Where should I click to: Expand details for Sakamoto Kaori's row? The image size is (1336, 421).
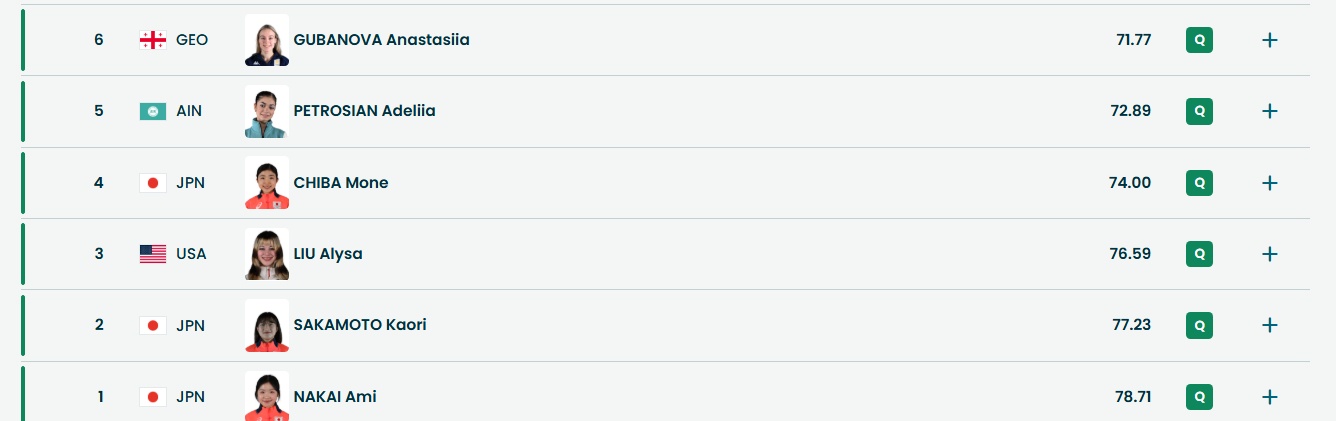[1269, 325]
